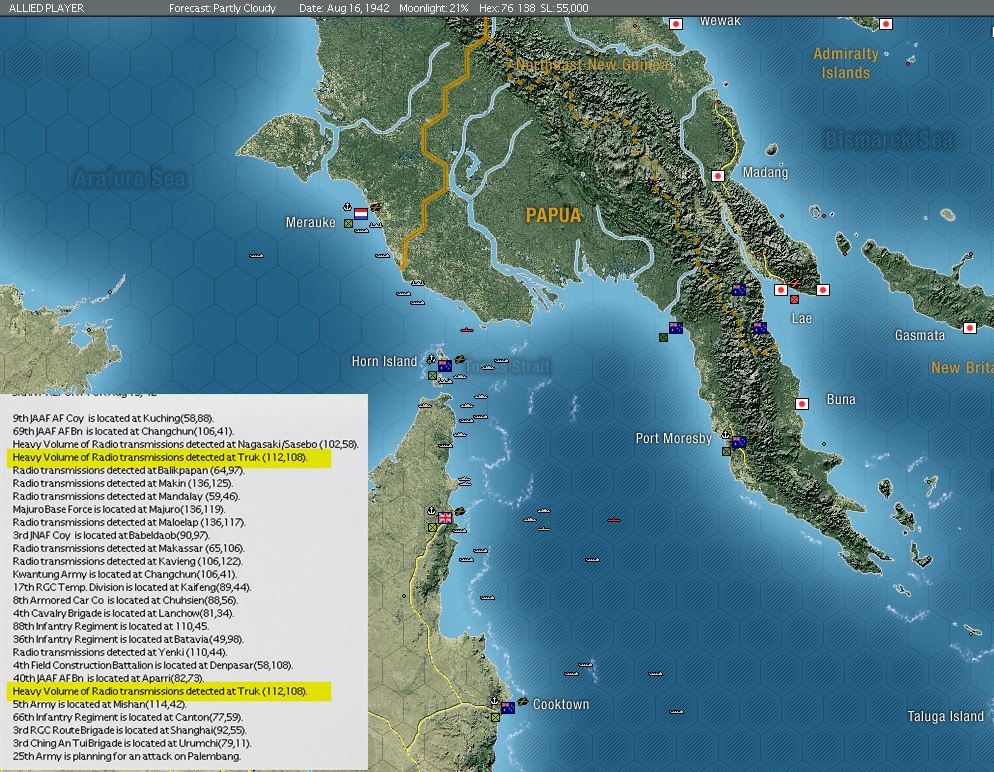Image resolution: width=994 pixels, height=772 pixels.
Task: Select the Japanese flag base at Gasmata
Action: pos(969,328)
